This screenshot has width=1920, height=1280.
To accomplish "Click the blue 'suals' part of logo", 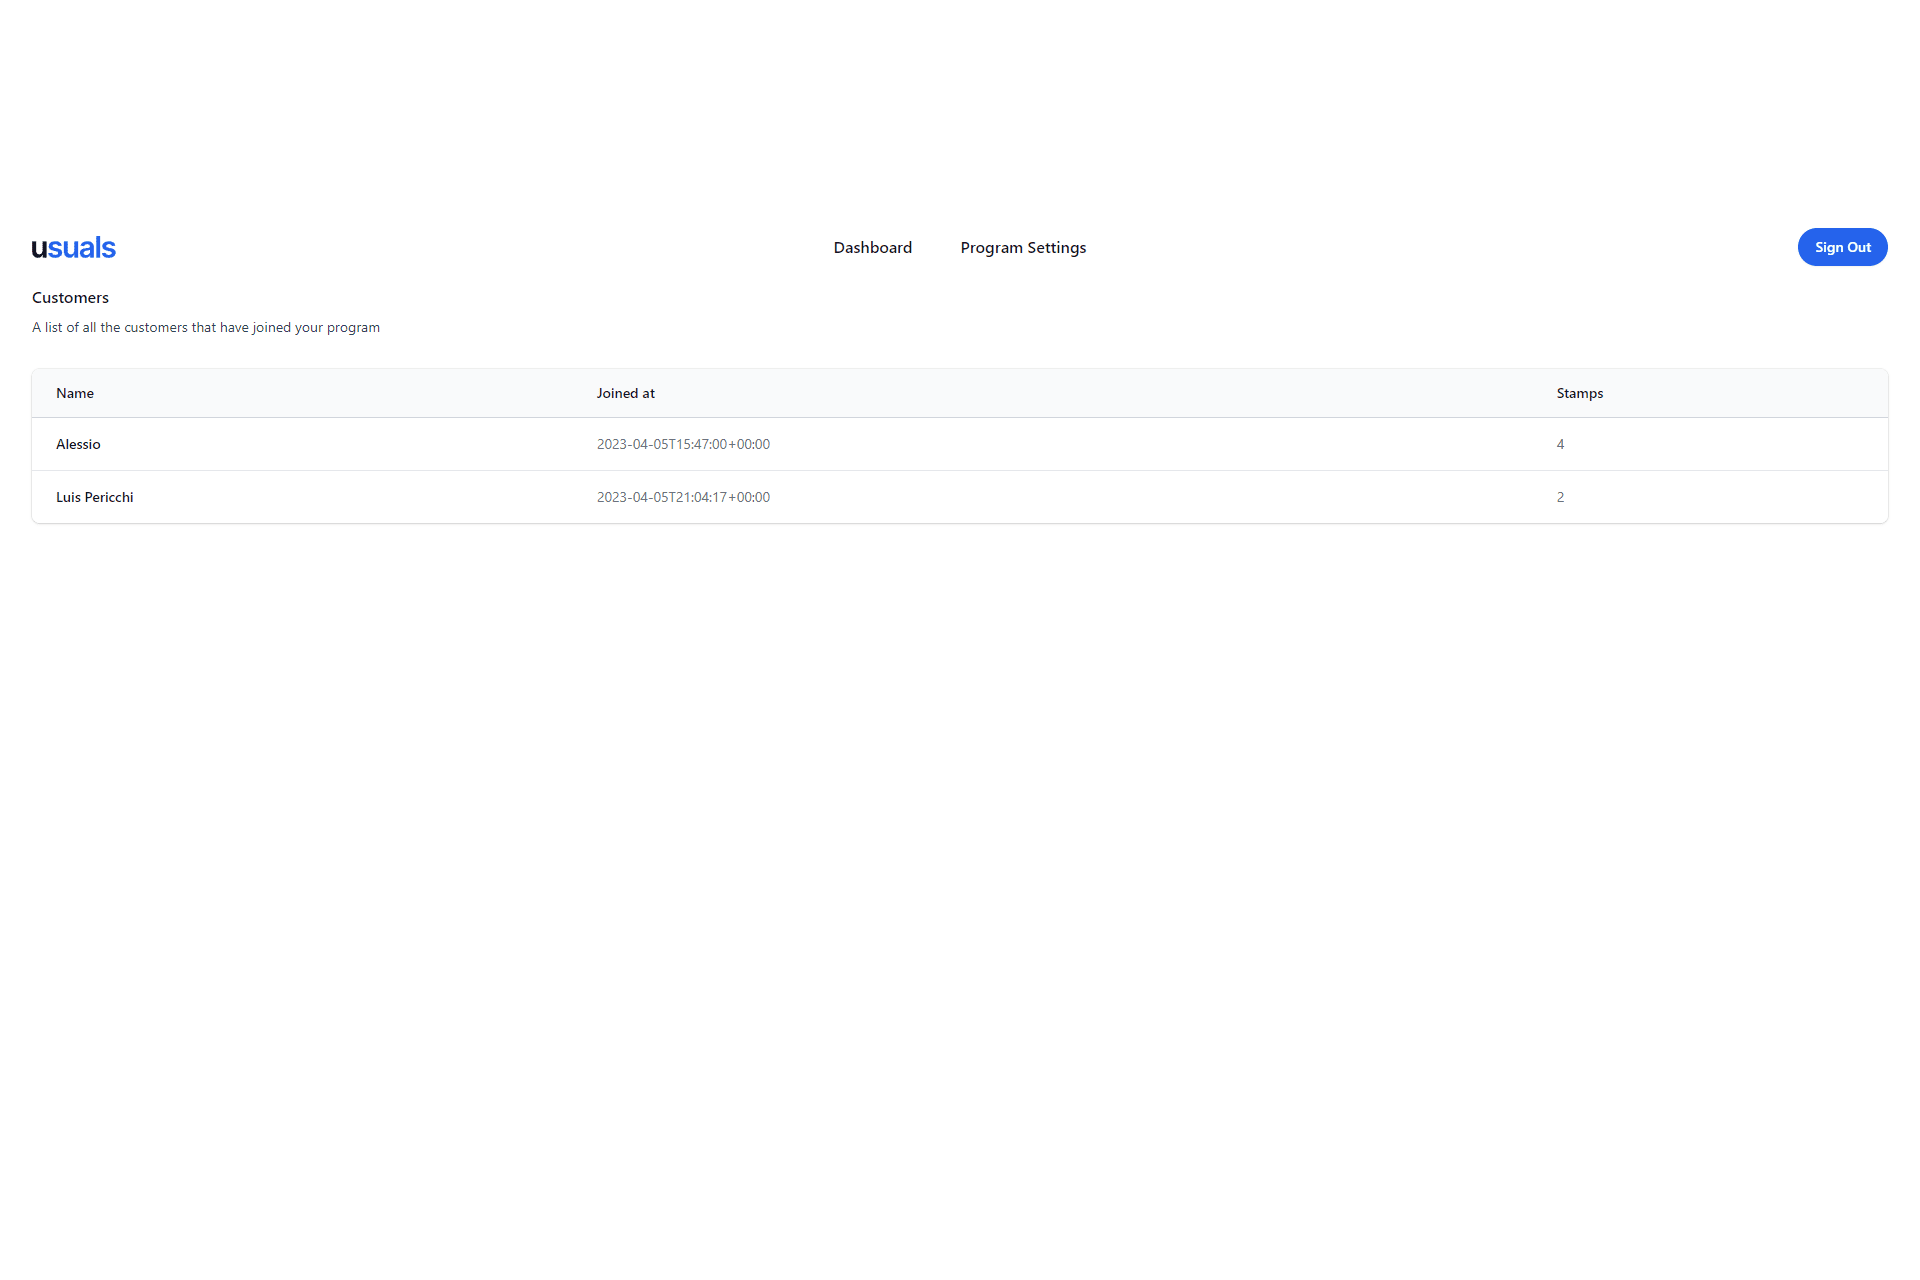I will point(83,248).
